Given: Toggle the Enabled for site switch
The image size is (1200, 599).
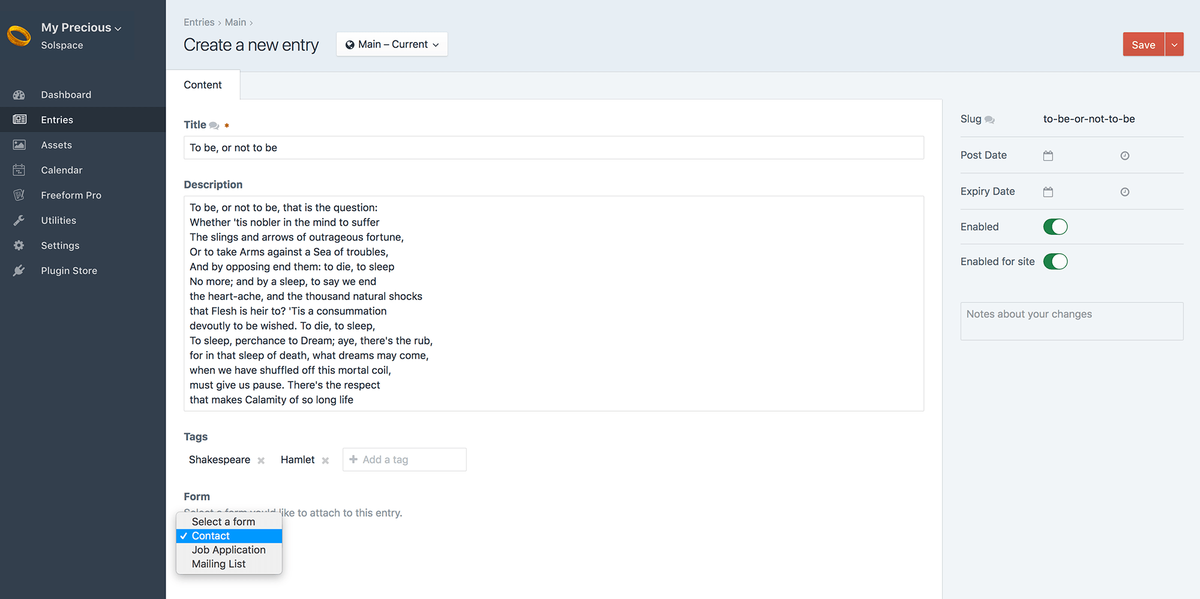Looking at the screenshot, I should 1055,262.
